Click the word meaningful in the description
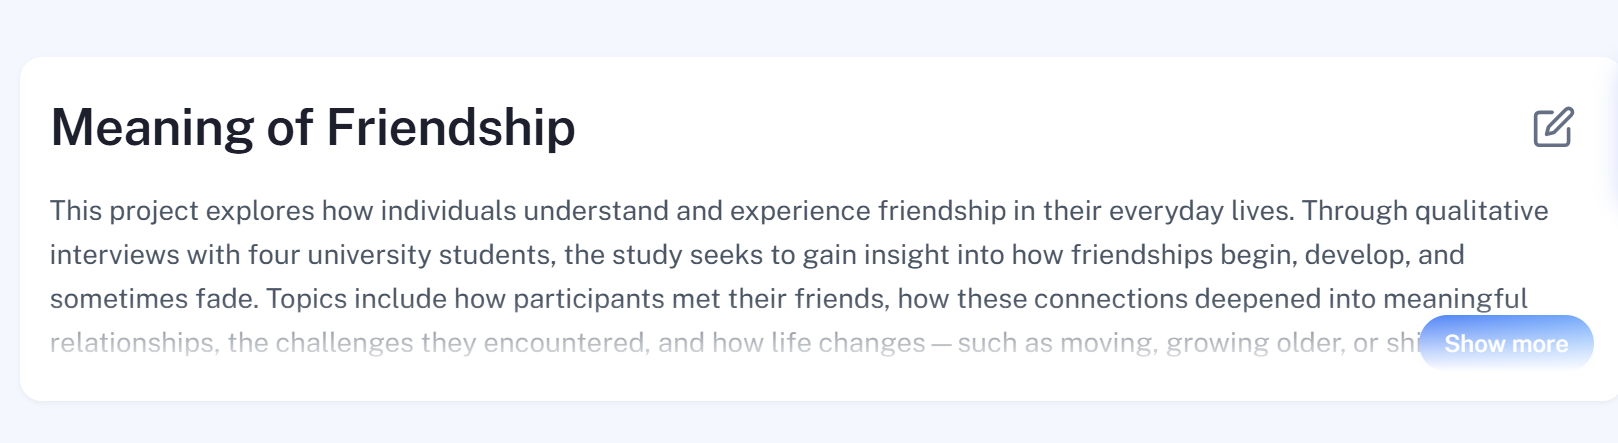 tap(1455, 299)
